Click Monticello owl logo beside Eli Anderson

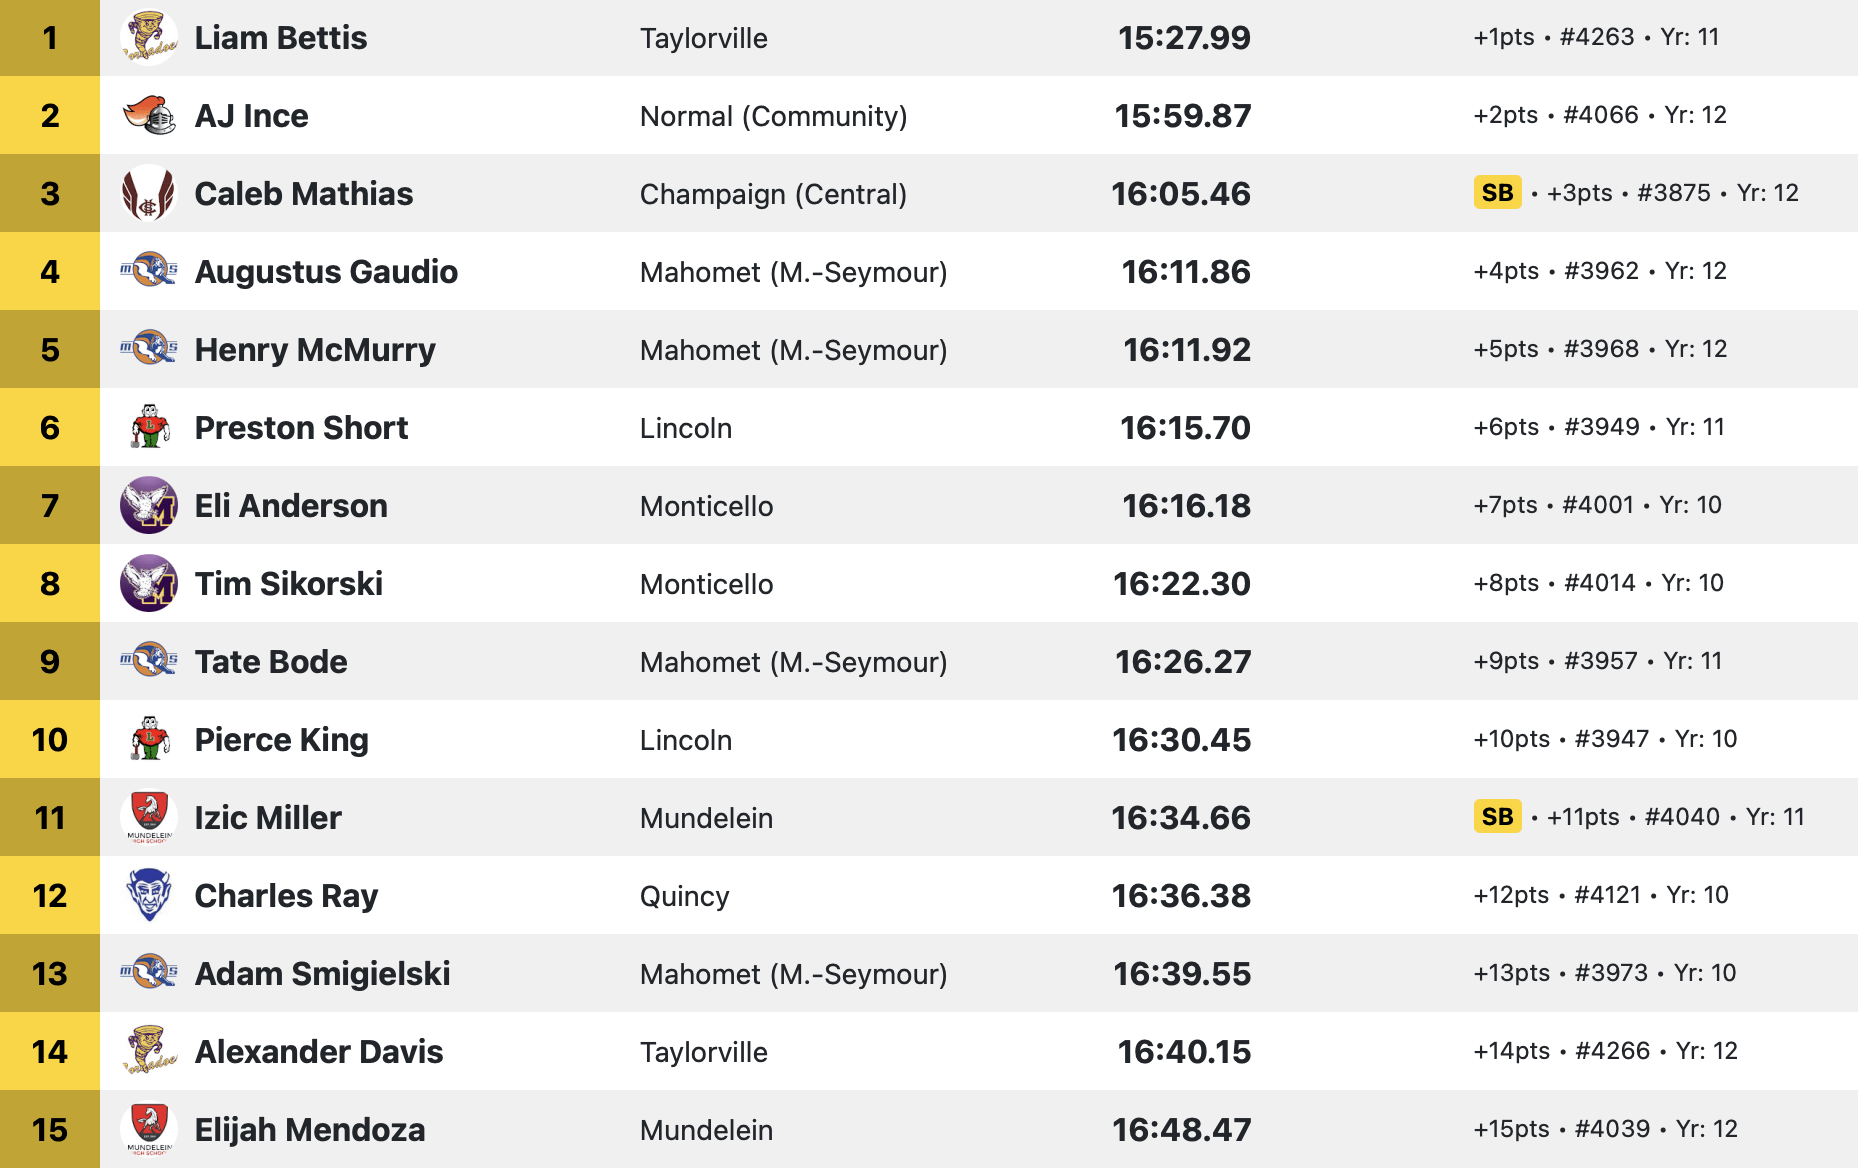click(149, 505)
